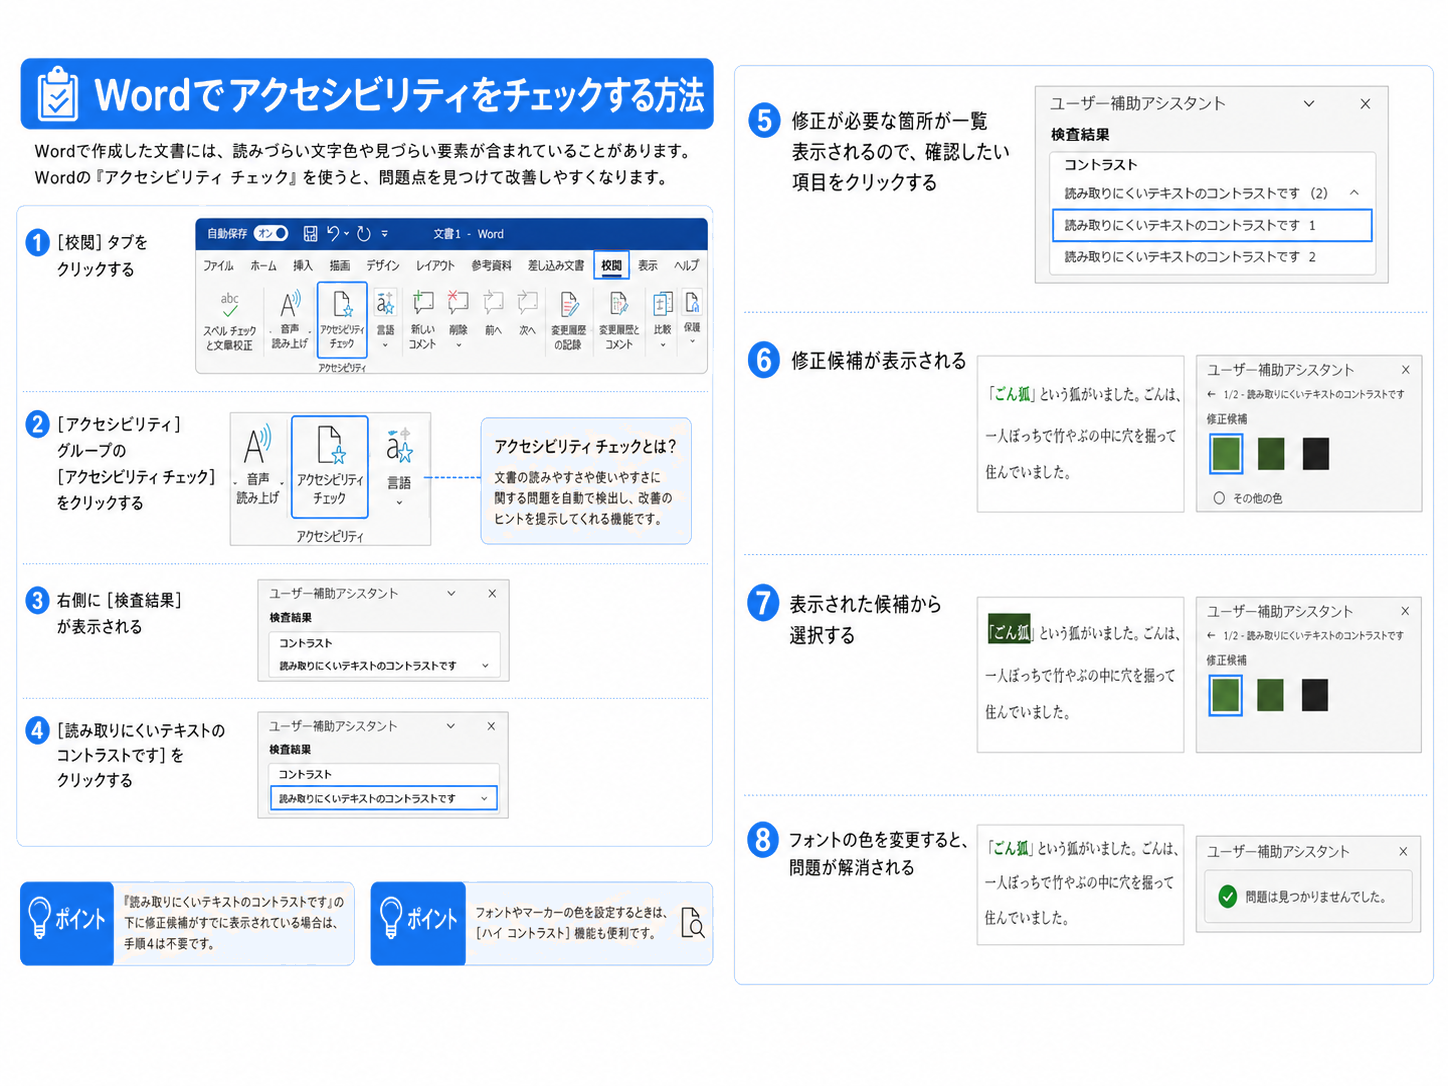This screenshot has width=1448, height=1086.
Task: Open spelling and grammar check (スペル チェックと文章校正)
Action: (x=230, y=320)
